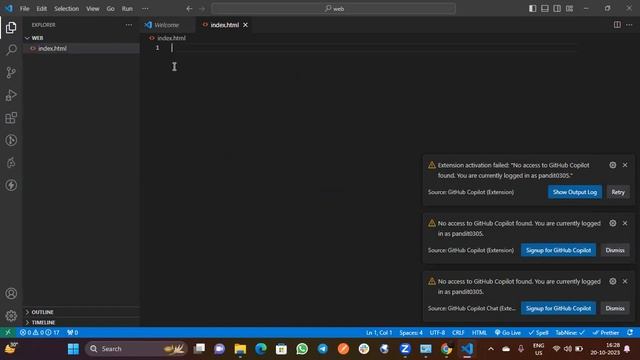Screen dimensions: 640x360
Task: Open the Explorer view in activity bar
Action: coord(11,28)
